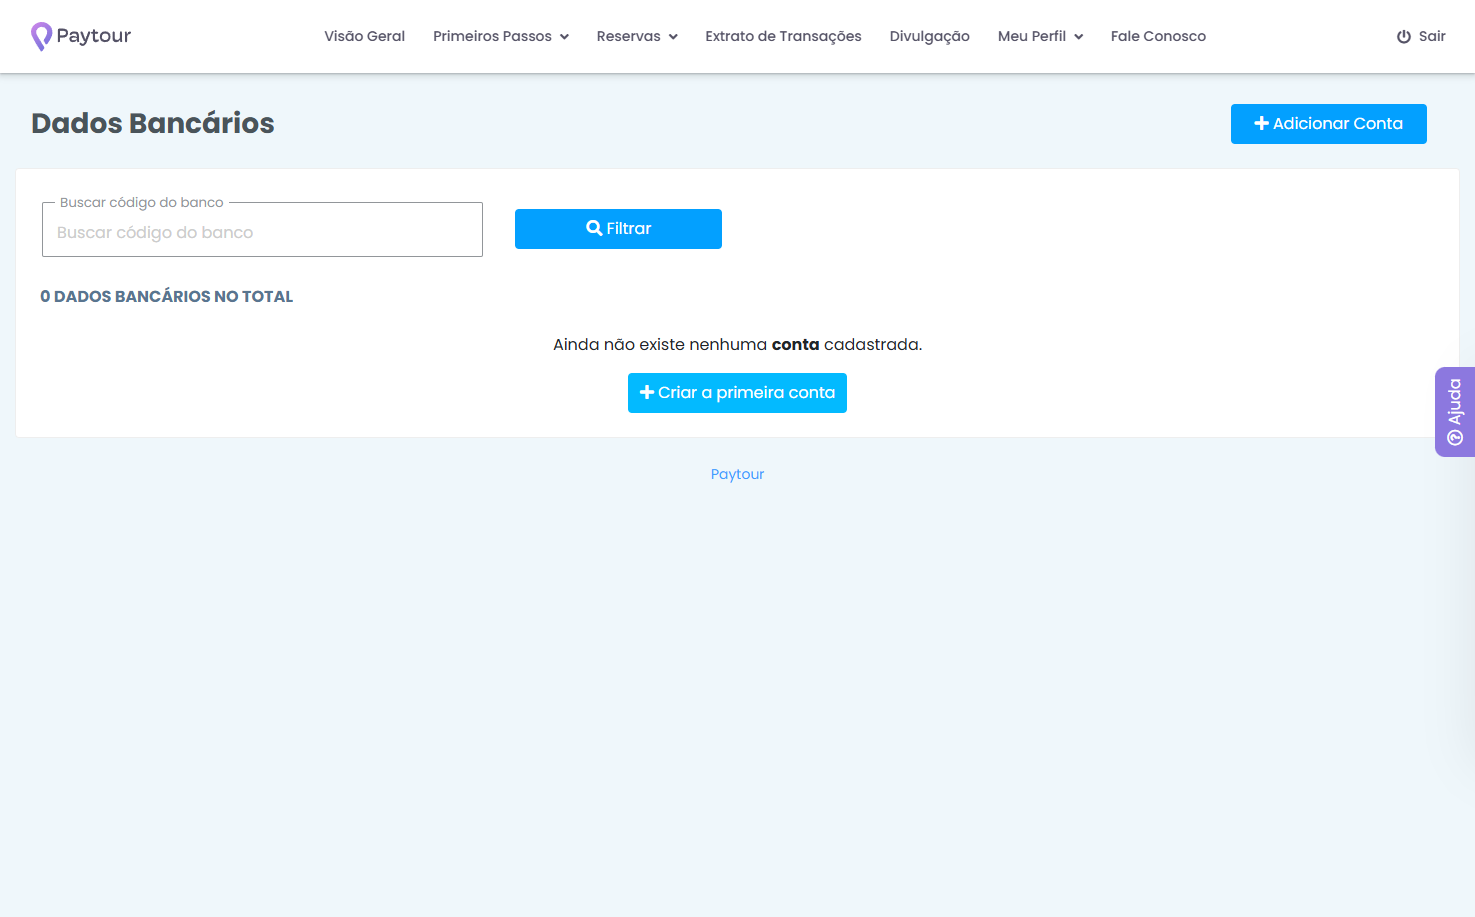Open the Primeiros Passos menu label

tap(492, 36)
